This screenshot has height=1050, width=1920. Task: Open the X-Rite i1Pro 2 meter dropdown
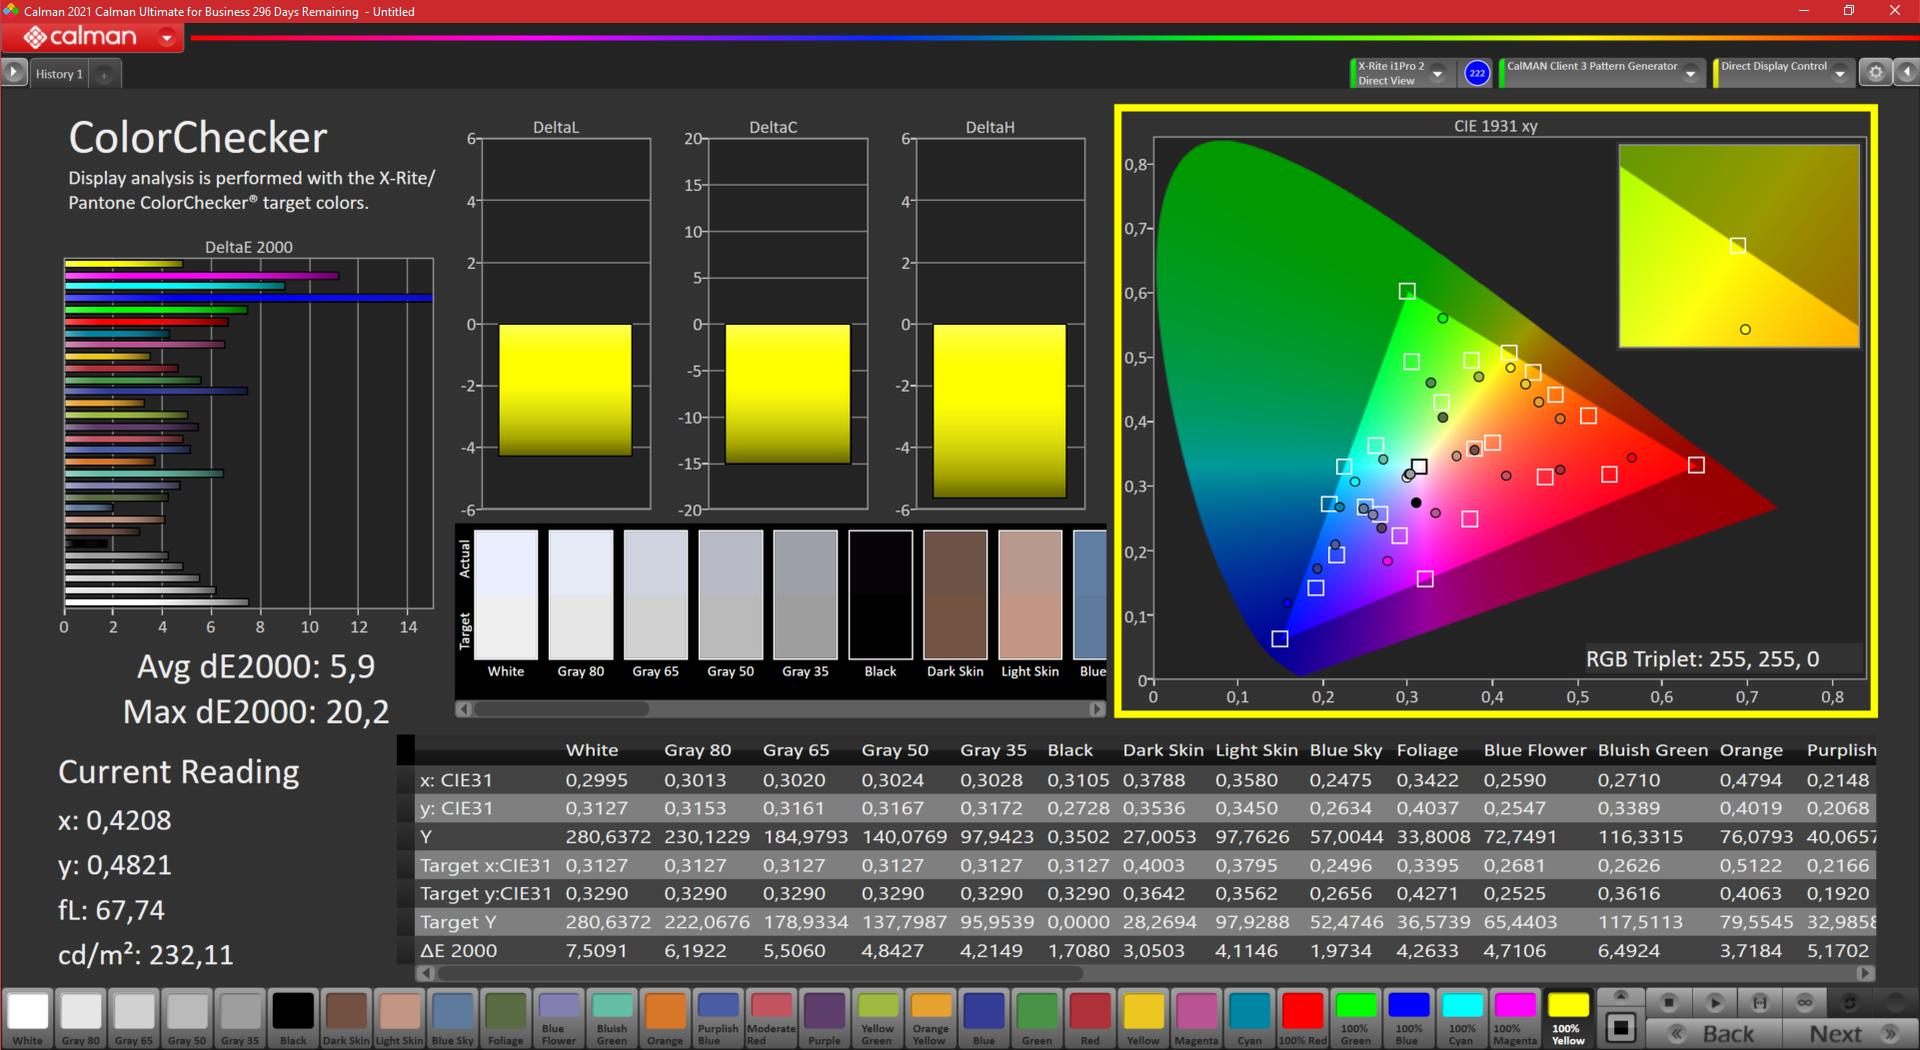tap(1437, 73)
